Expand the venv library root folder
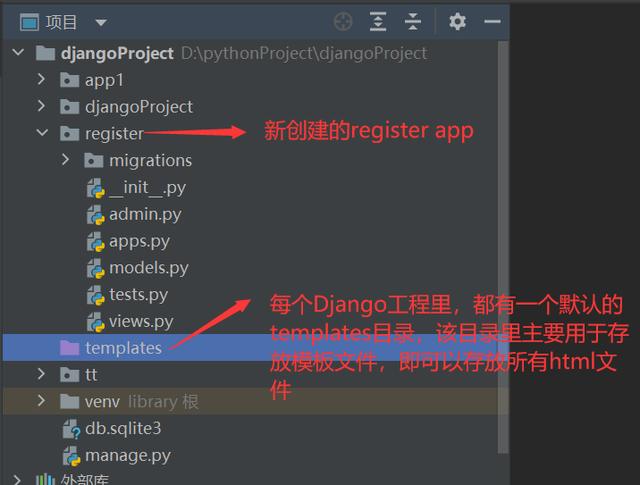This screenshot has height=485, width=640. click(41, 401)
